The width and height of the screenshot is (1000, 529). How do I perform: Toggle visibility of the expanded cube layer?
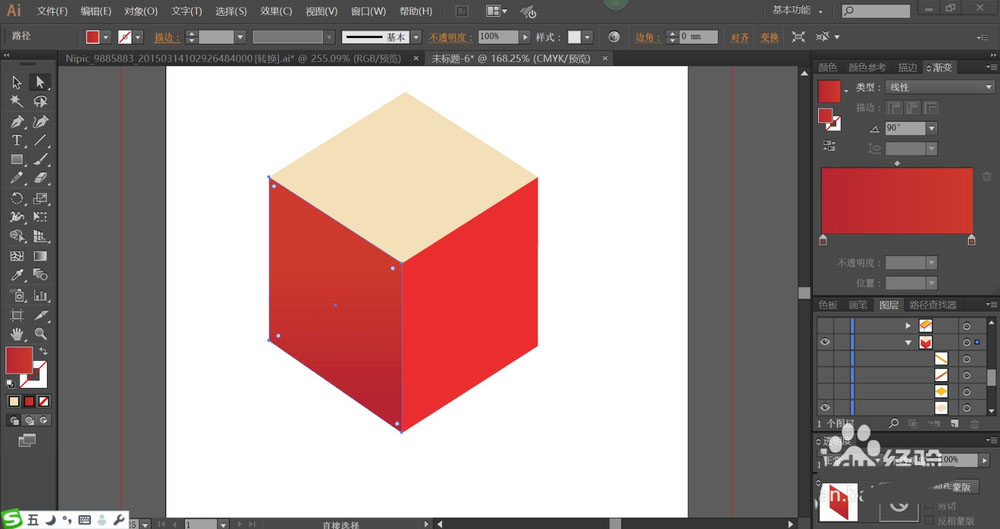(825, 343)
